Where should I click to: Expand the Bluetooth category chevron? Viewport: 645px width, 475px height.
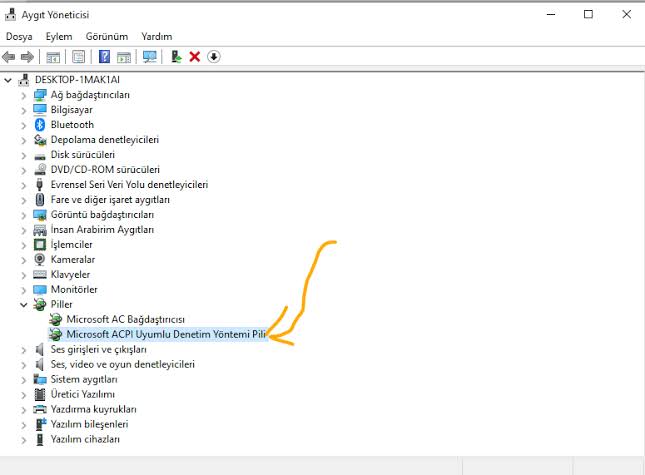pyautogui.click(x=23, y=125)
